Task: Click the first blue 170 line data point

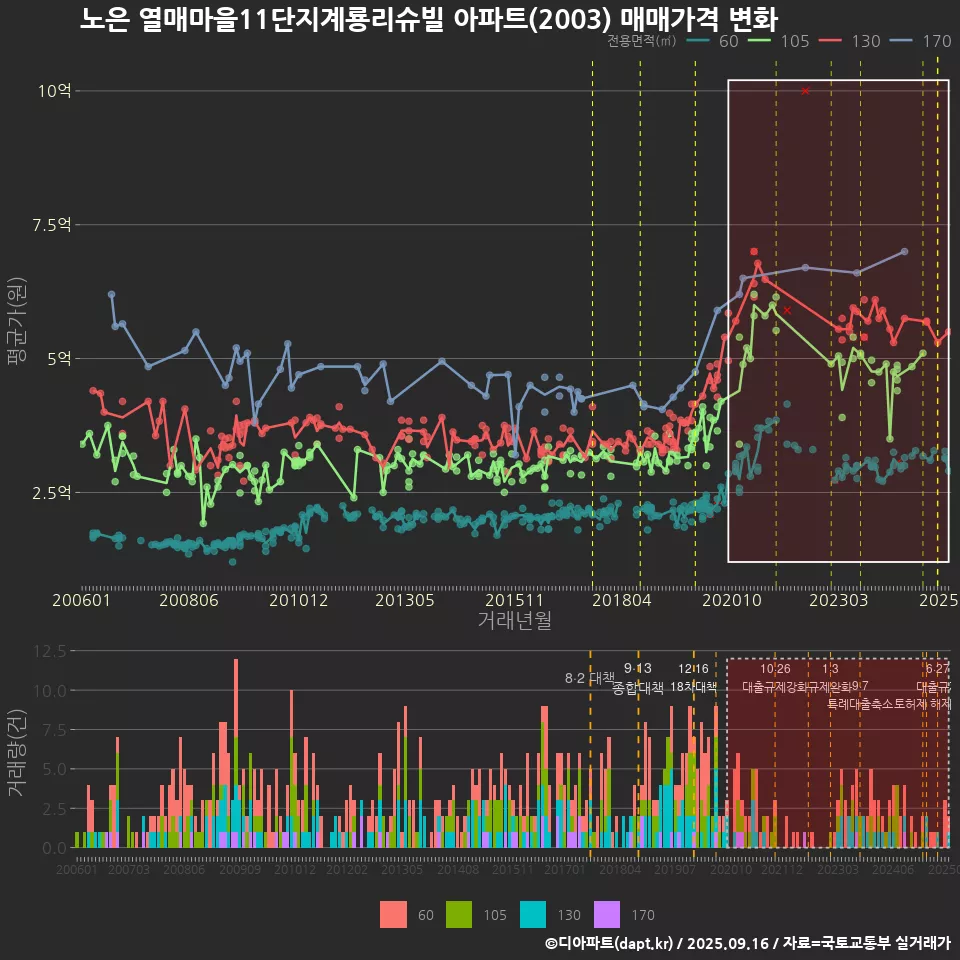Action: click(x=111, y=294)
